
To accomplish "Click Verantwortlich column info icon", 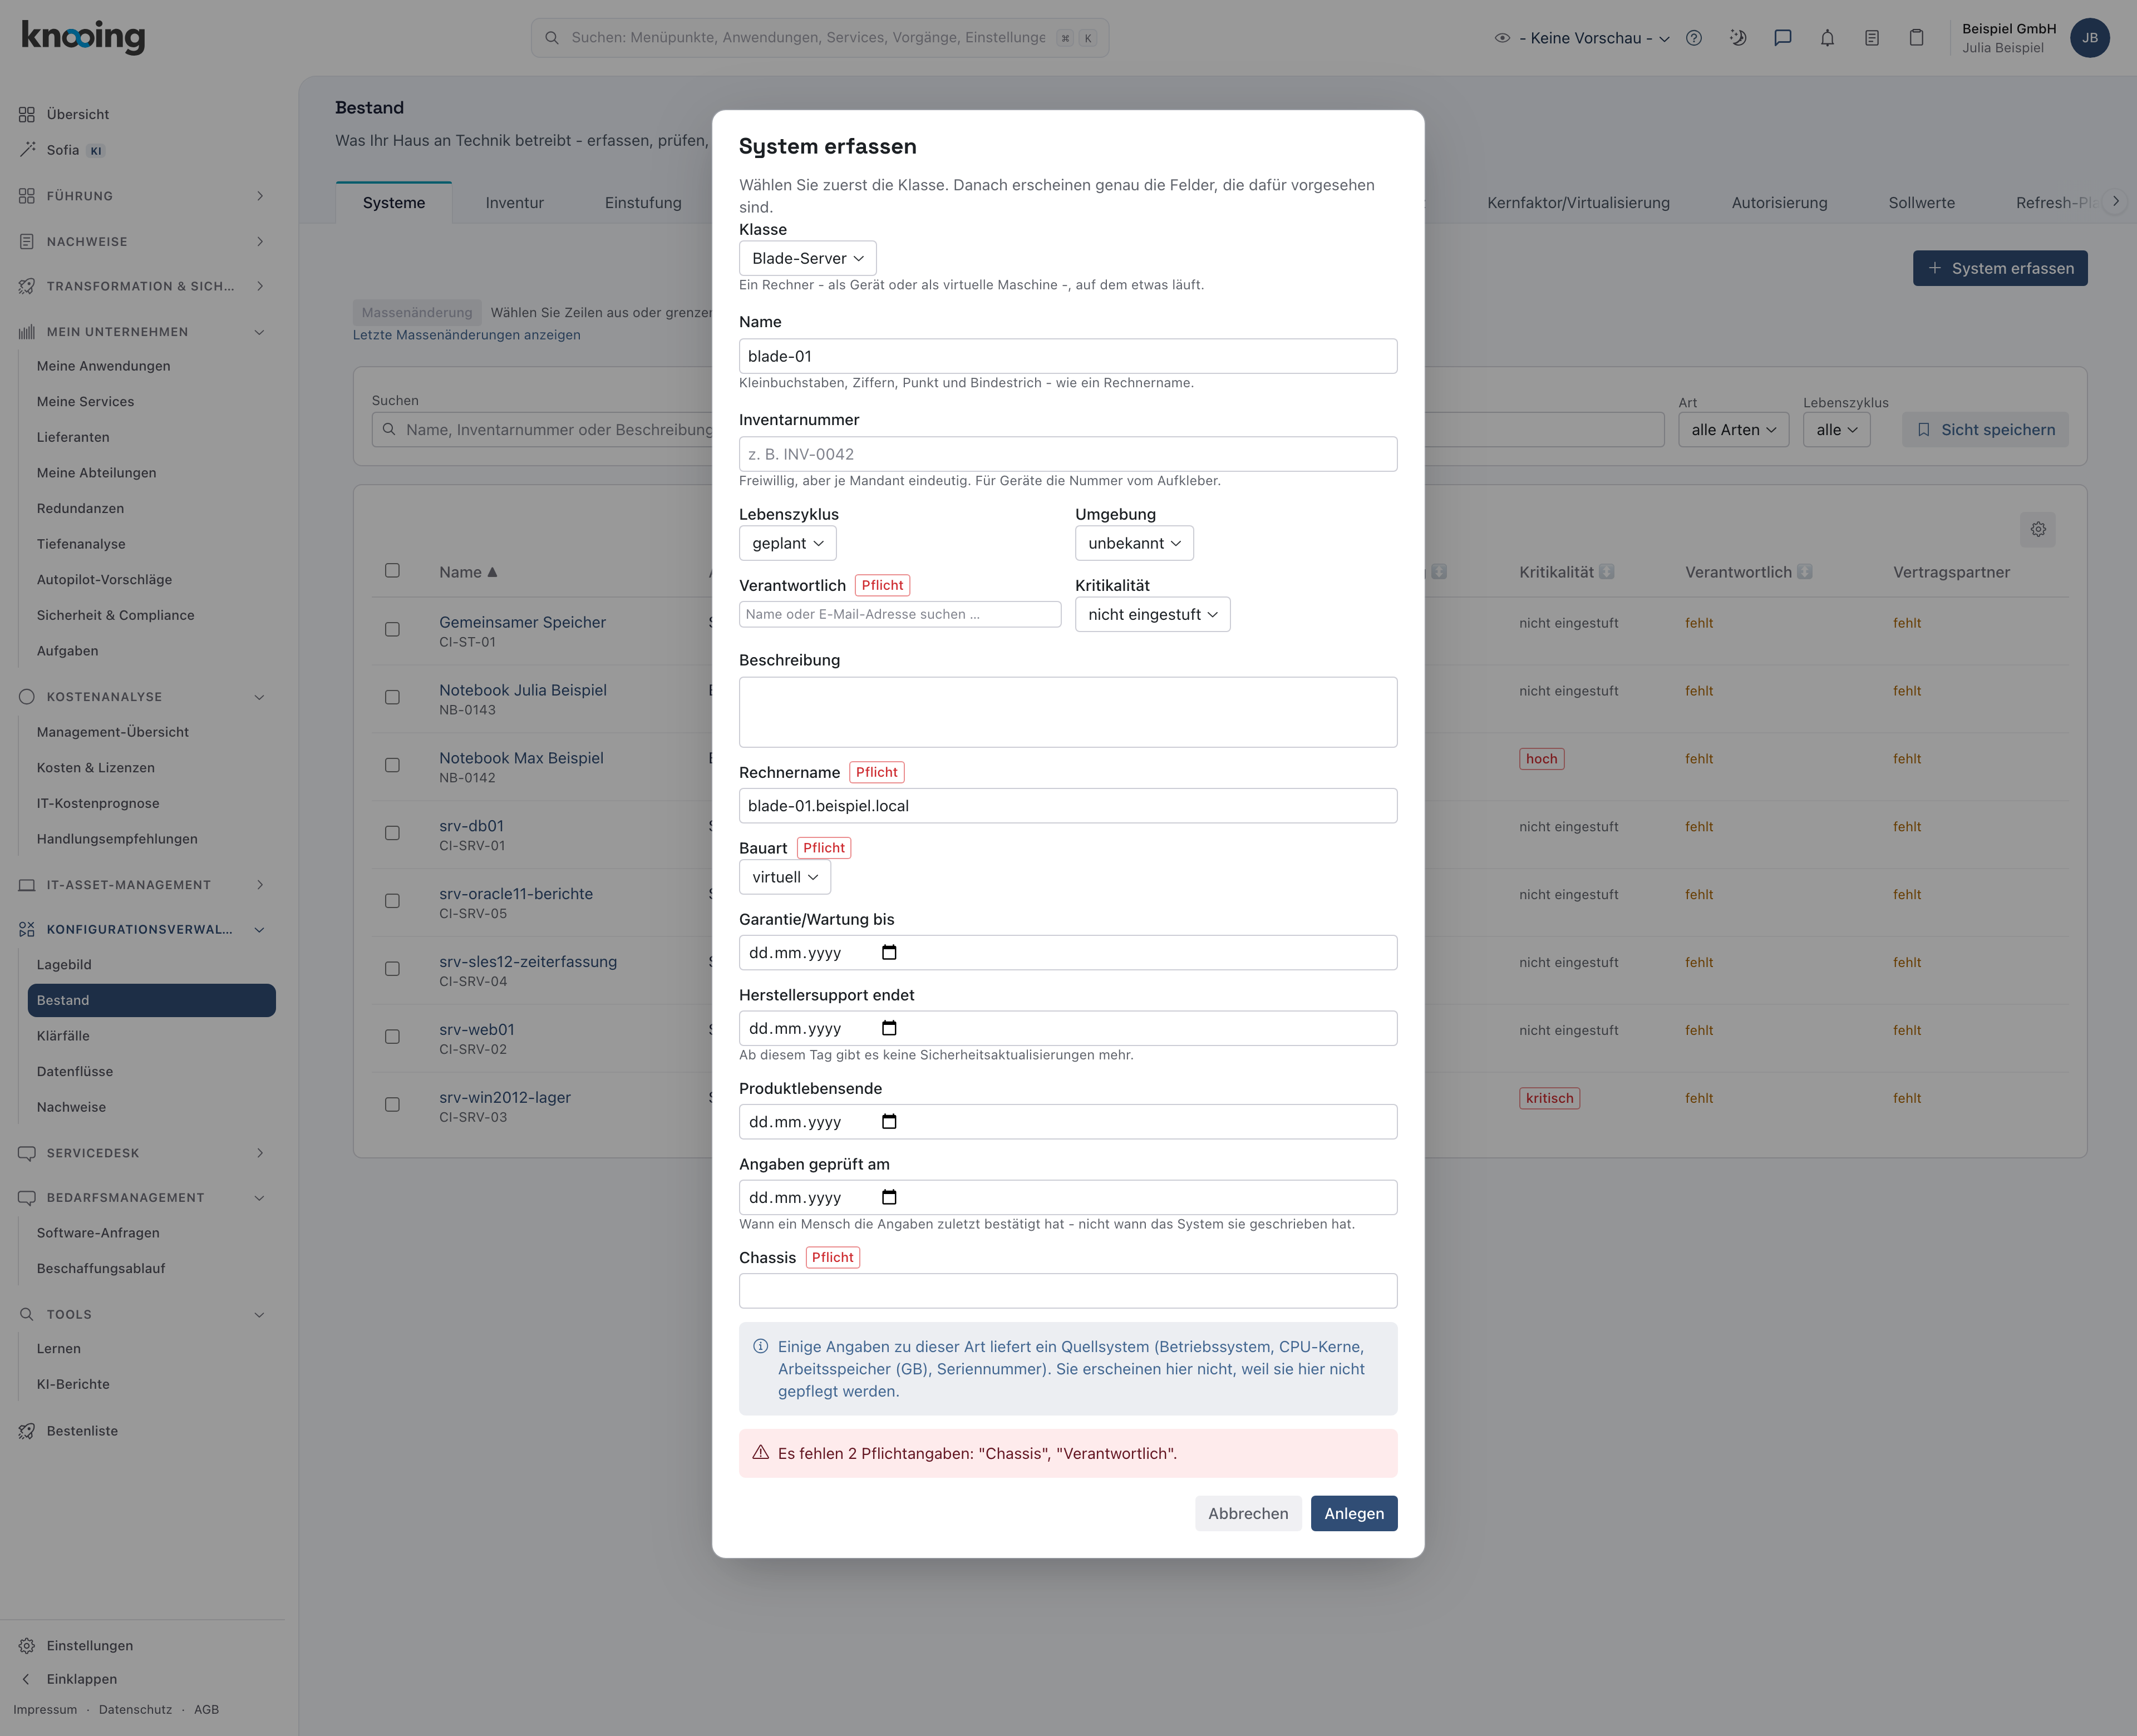I will [x=1804, y=572].
